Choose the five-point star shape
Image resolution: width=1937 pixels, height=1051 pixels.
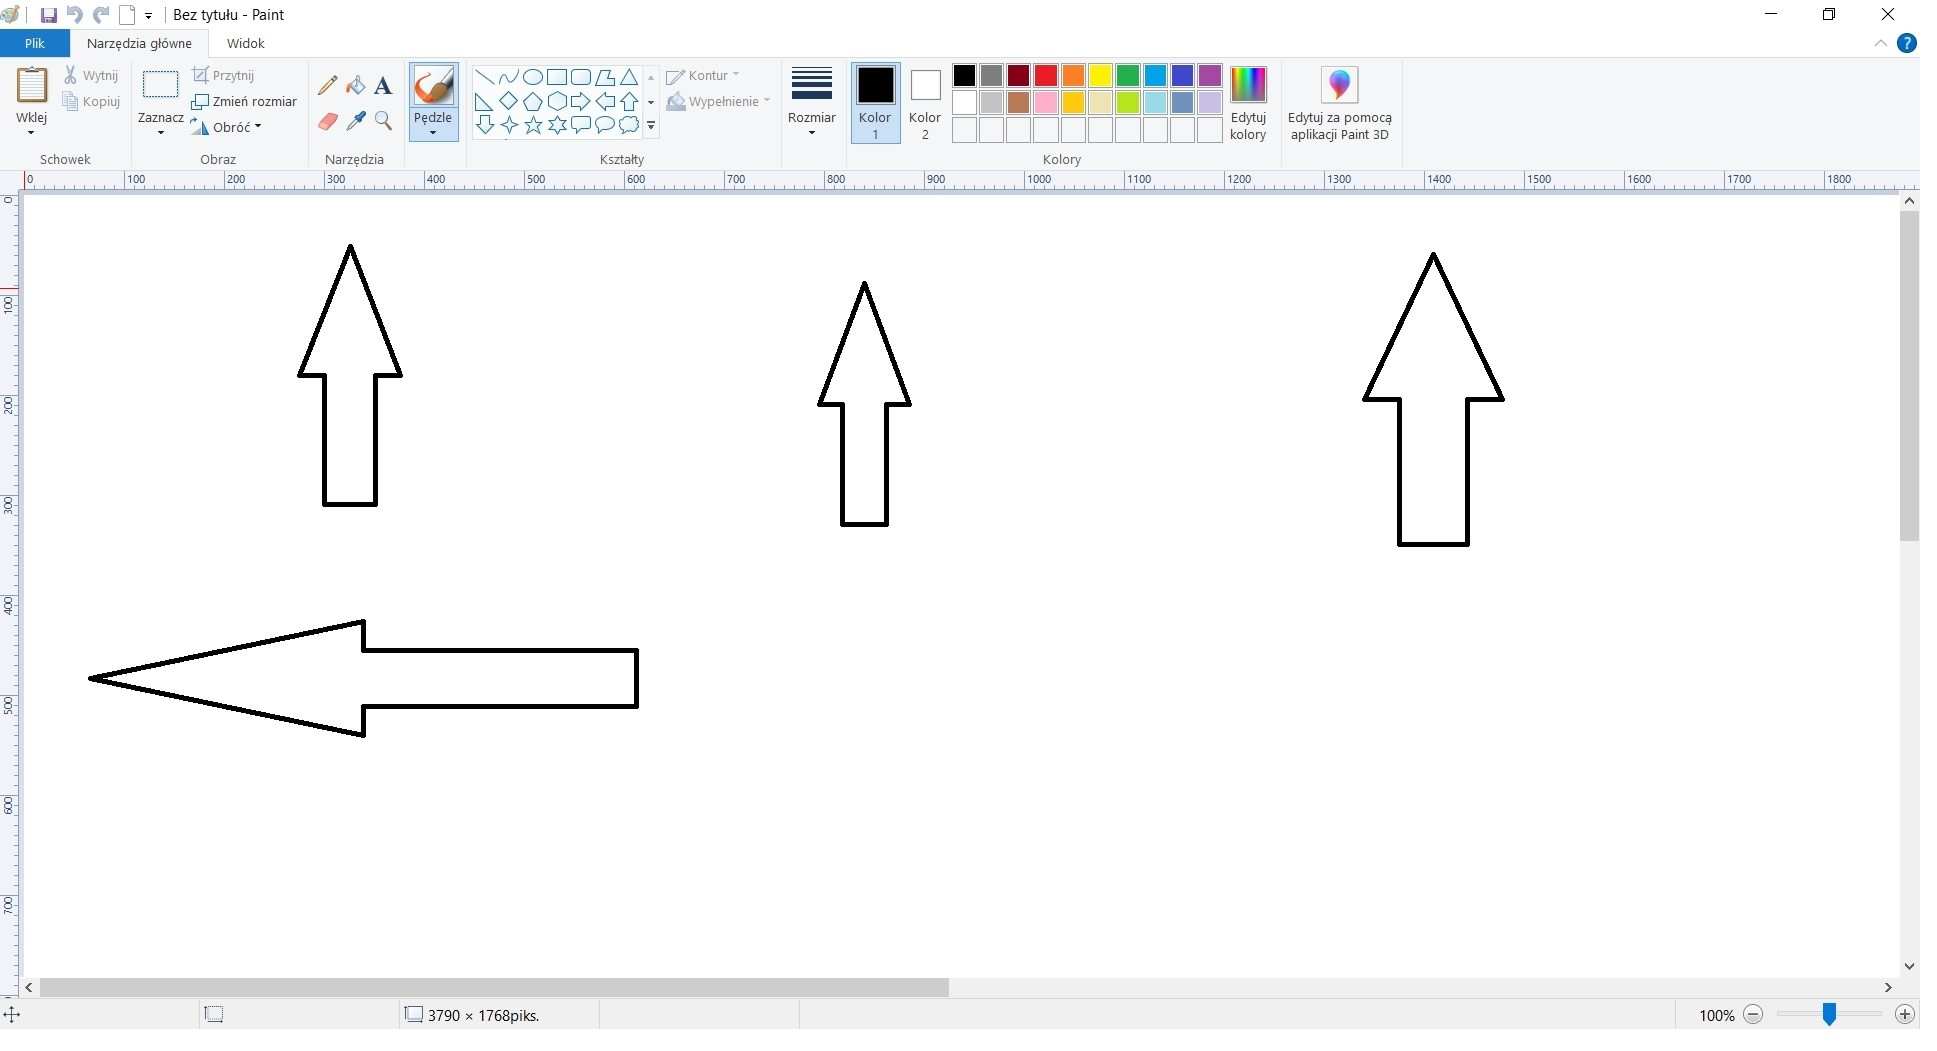[533, 125]
